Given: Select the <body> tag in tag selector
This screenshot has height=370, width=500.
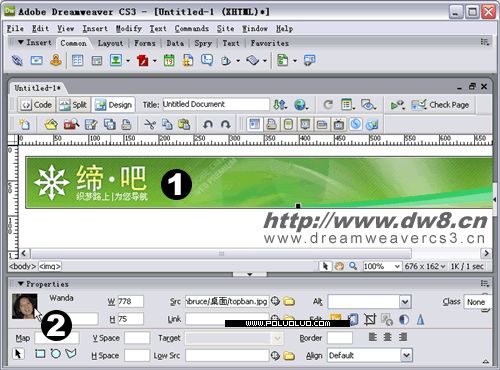Looking at the screenshot, I should pyautogui.click(x=22, y=266).
